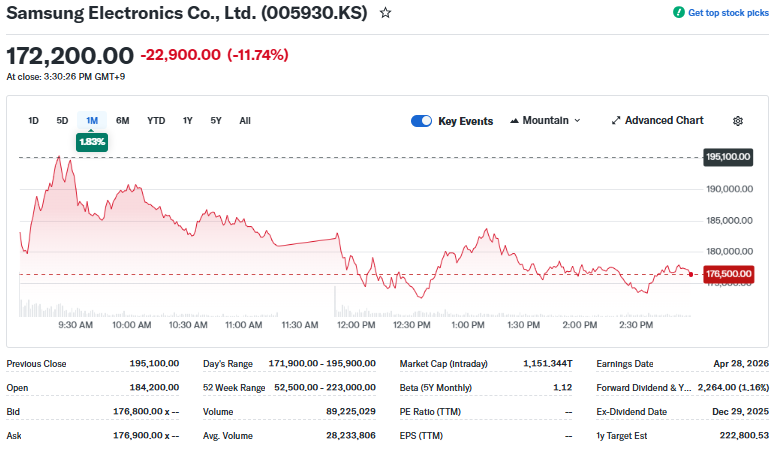
Task: Click the (-11.74%) percent change
Action: click(x=258, y=55)
